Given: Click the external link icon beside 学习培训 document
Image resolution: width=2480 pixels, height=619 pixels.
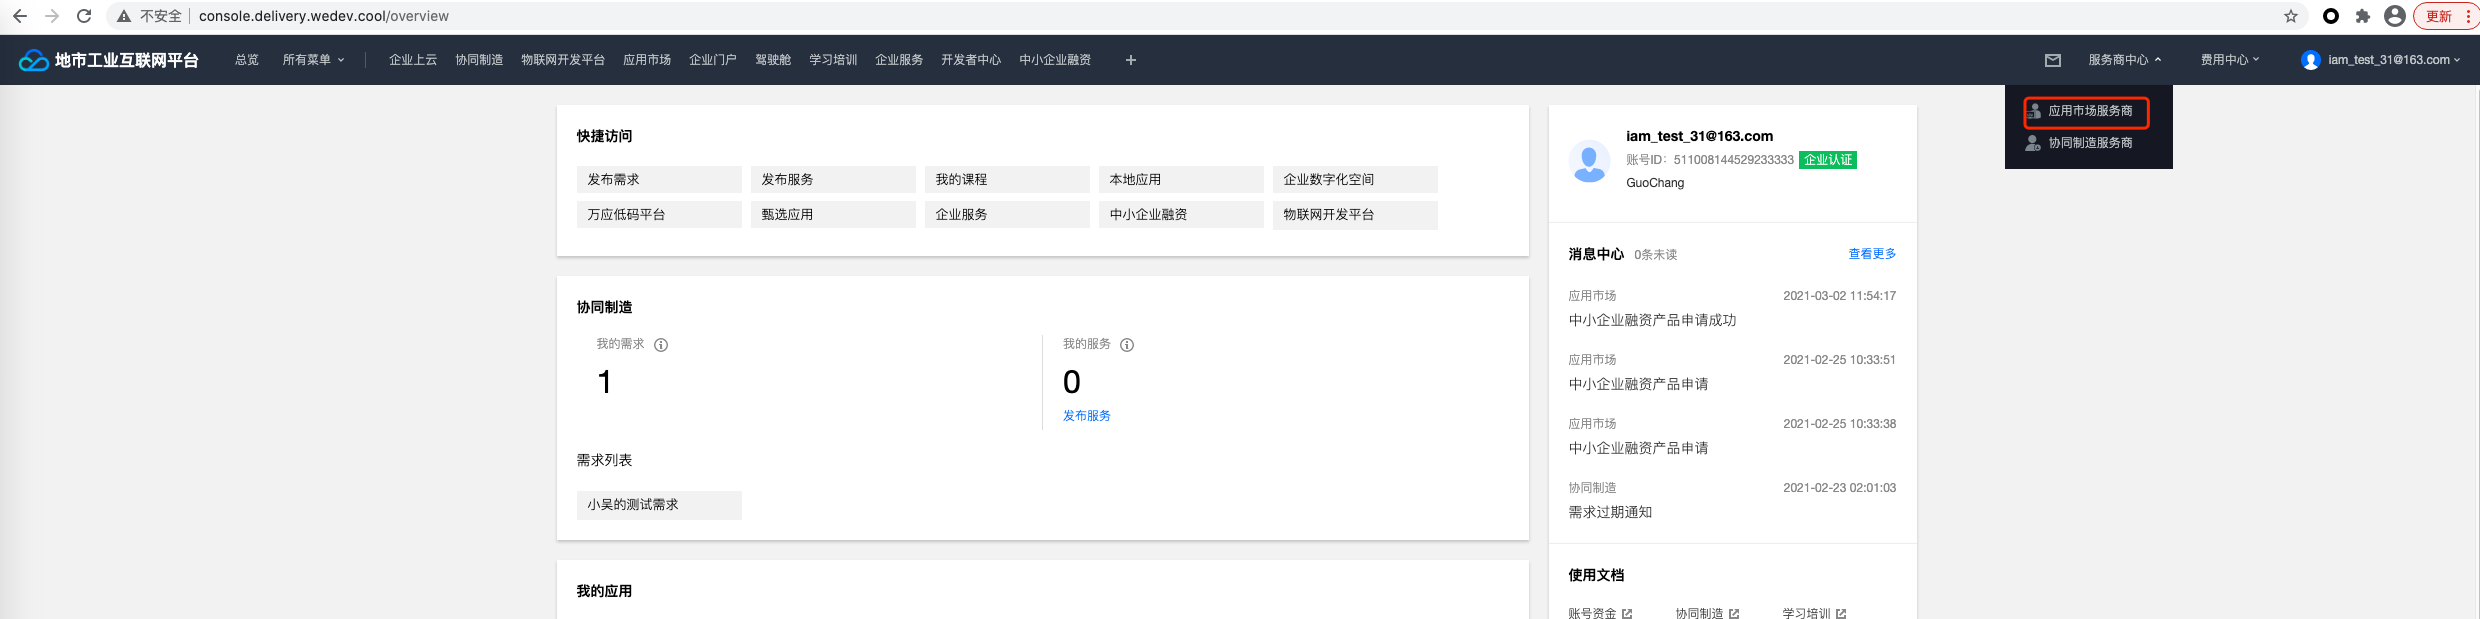Looking at the screenshot, I should pos(1841,614).
